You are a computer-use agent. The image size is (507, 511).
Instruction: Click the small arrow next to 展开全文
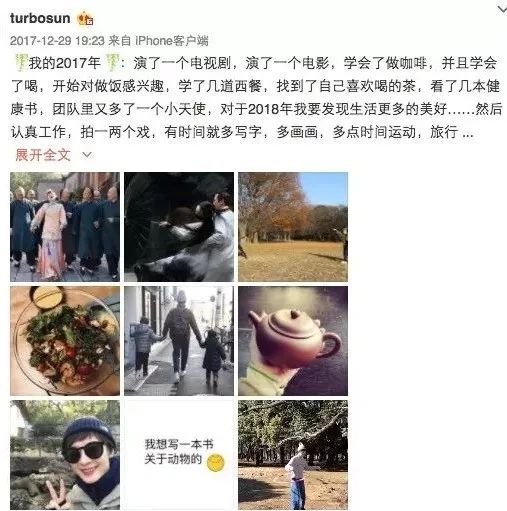(87, 155)
